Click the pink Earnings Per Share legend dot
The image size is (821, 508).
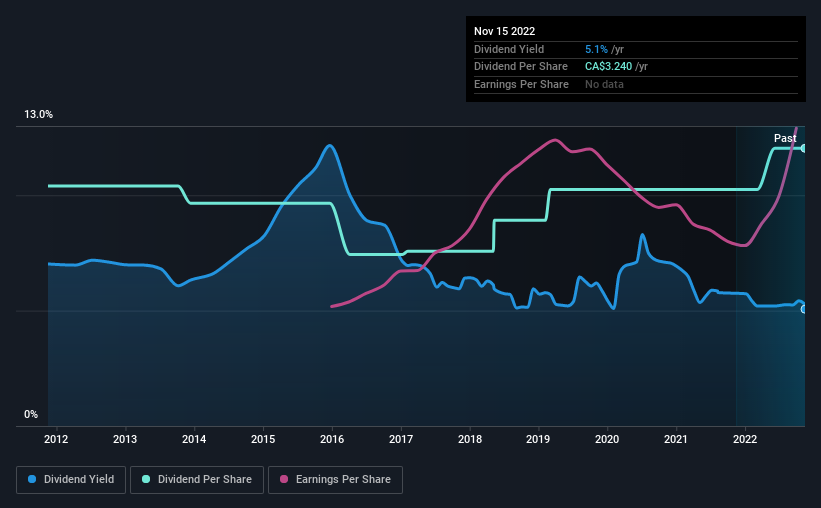284,479
